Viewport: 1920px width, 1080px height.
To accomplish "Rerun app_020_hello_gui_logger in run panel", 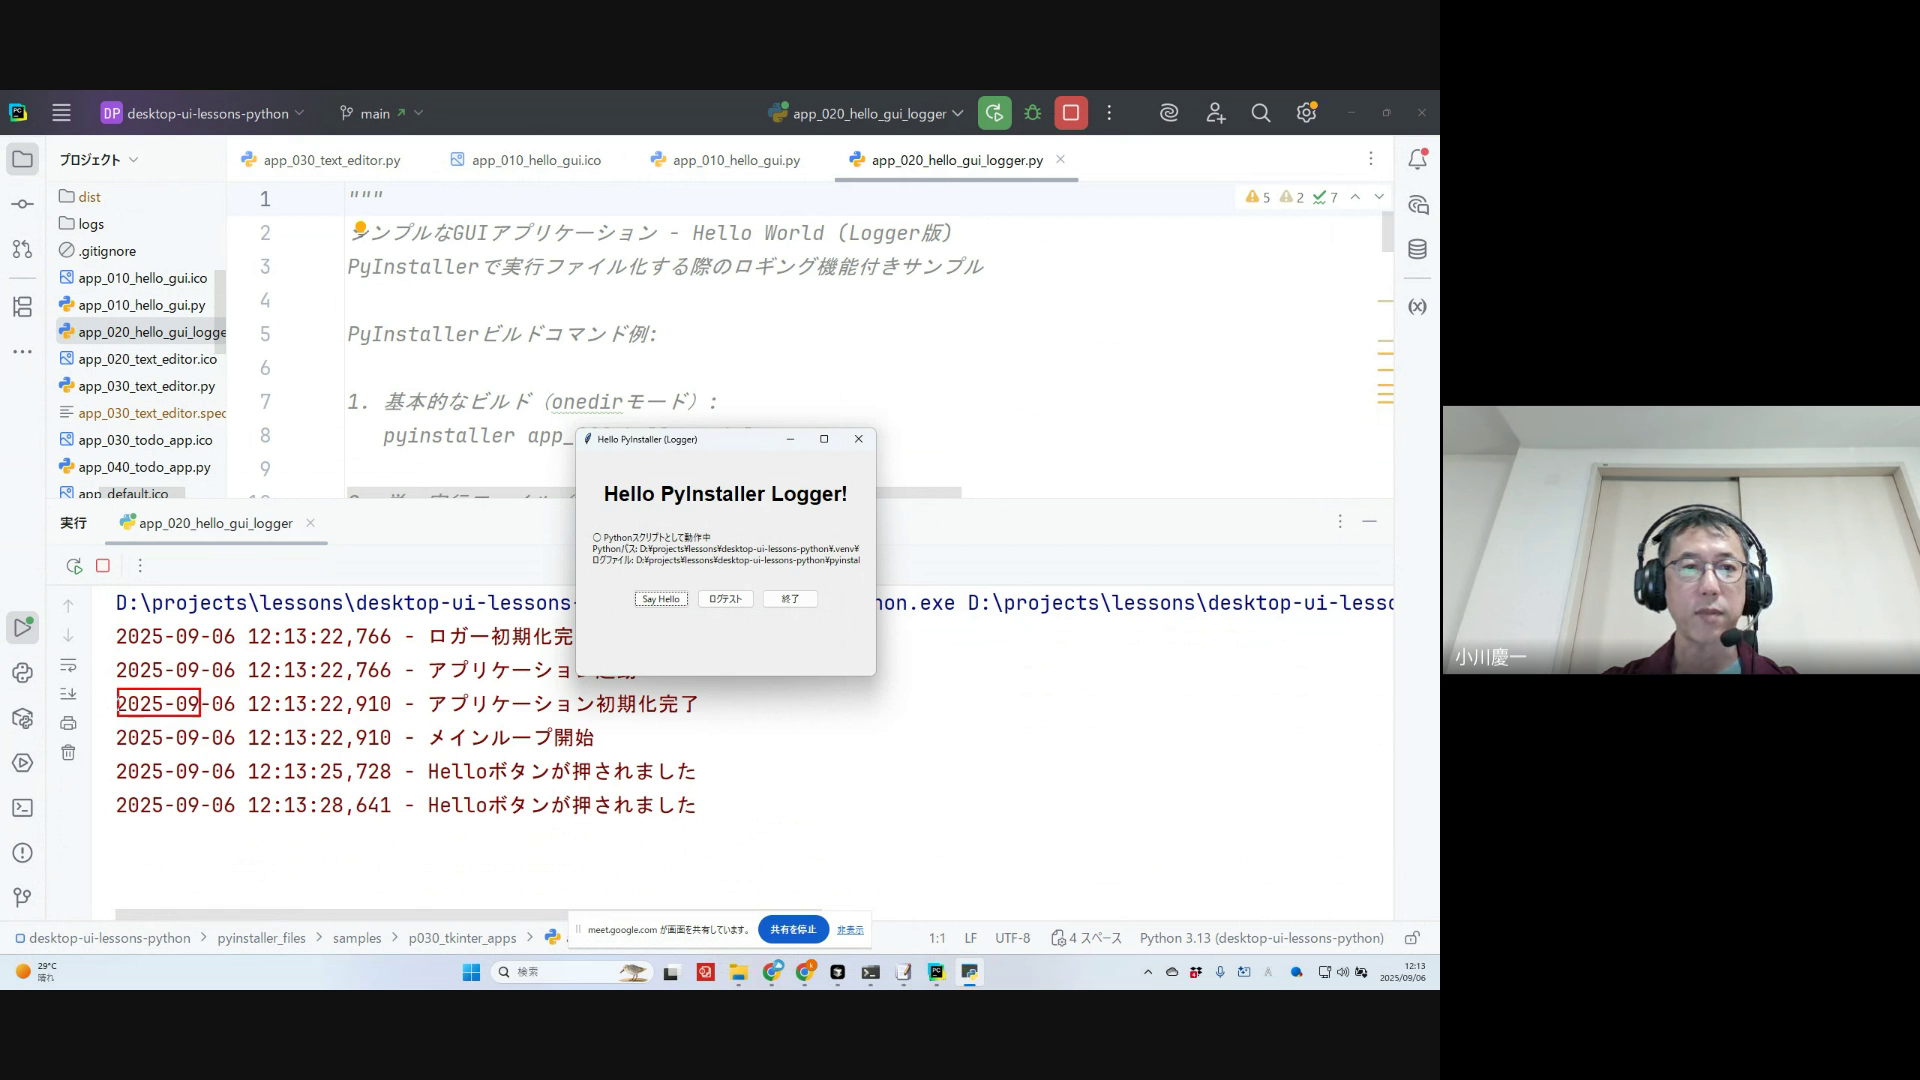I will (x=74, y=566).
